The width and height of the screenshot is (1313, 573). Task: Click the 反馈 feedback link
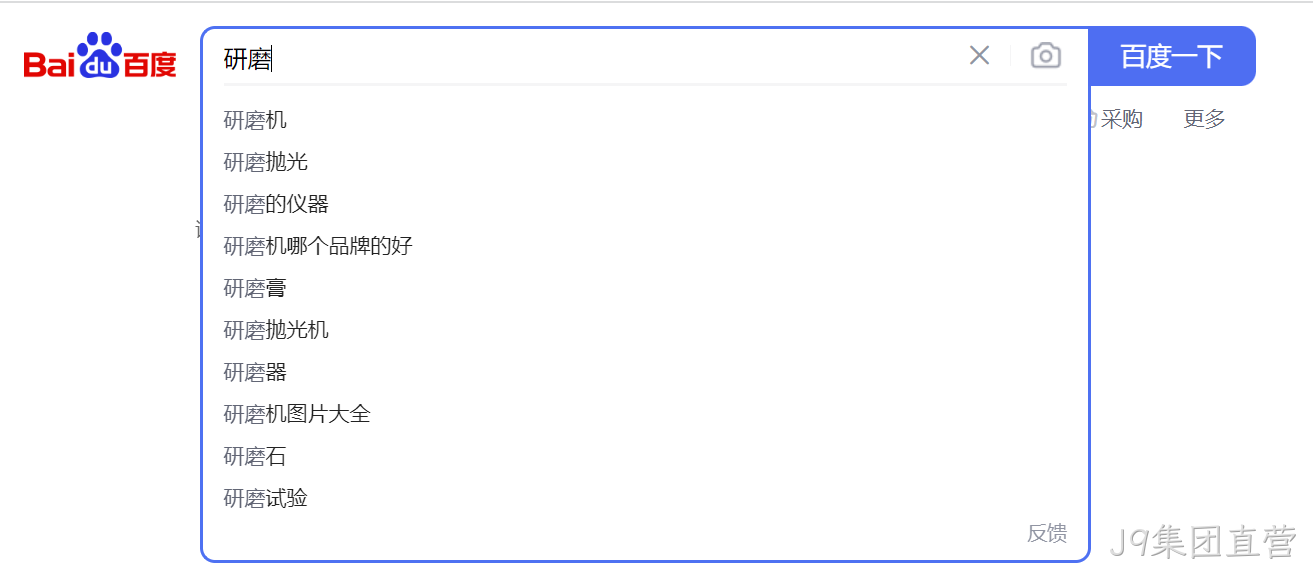(x=1047, y=533)
